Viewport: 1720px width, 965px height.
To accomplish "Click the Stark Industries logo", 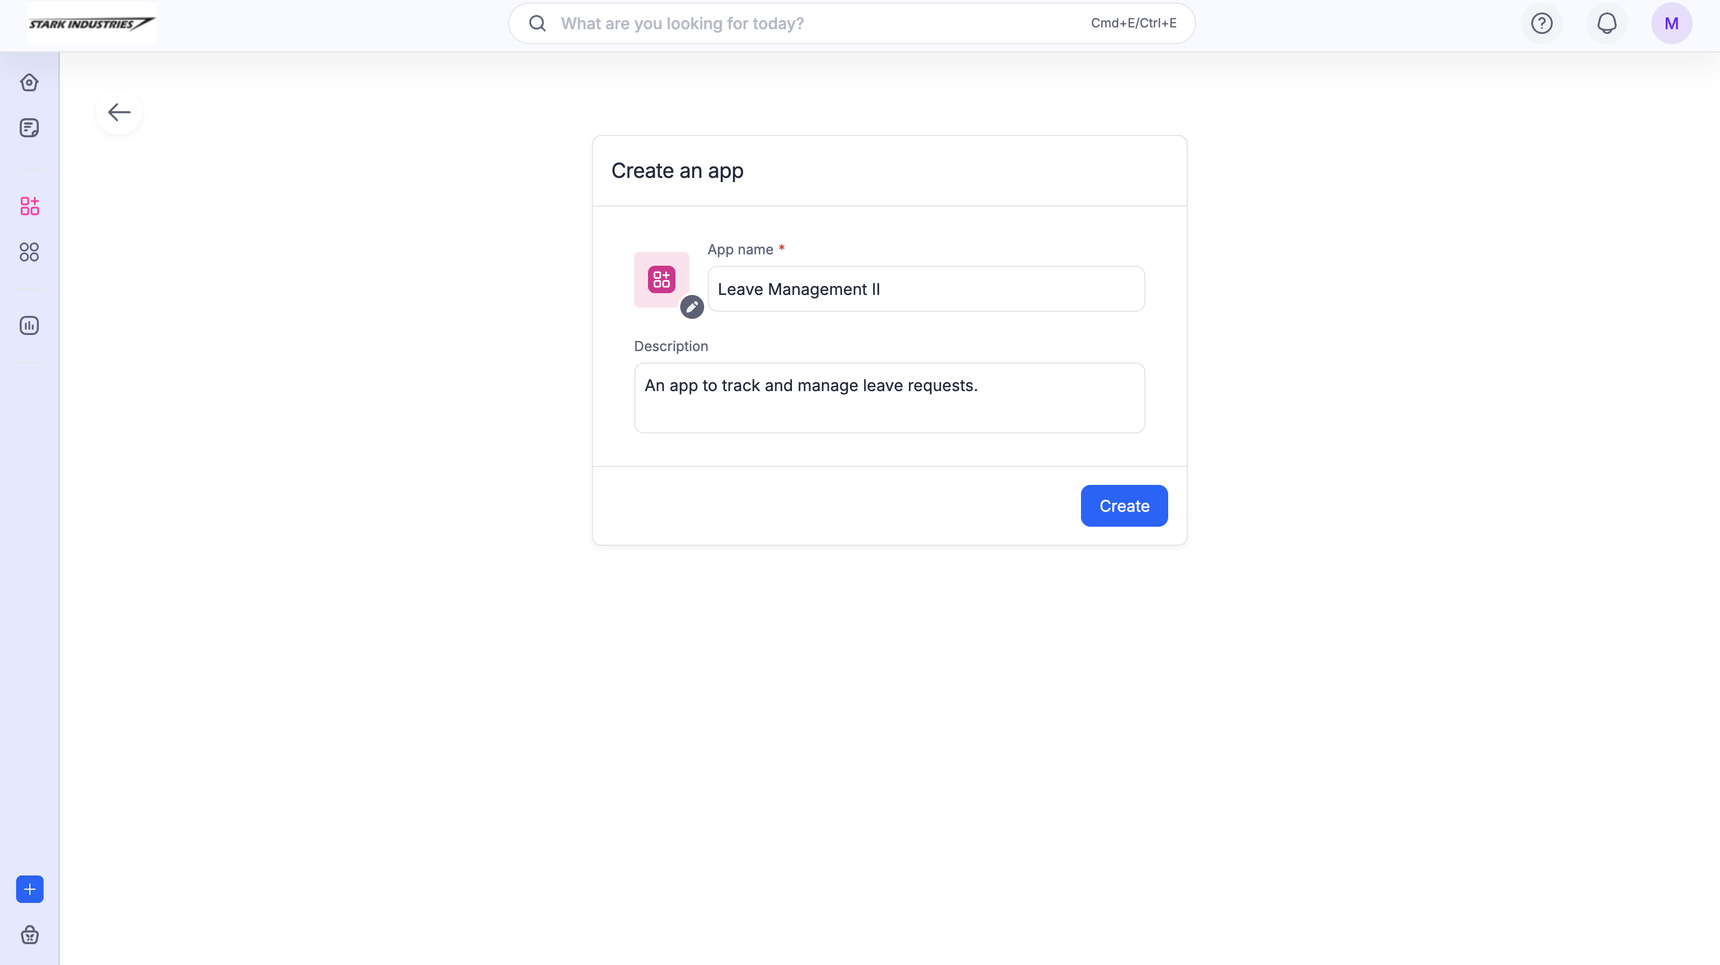I will pos(91,23).
